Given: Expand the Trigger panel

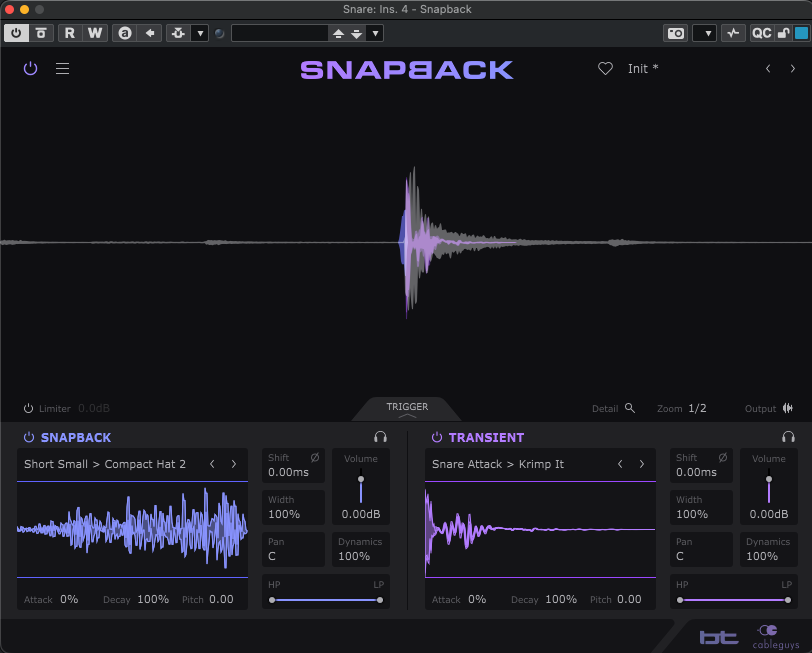Looking at the screenshot, I should 407,409.
